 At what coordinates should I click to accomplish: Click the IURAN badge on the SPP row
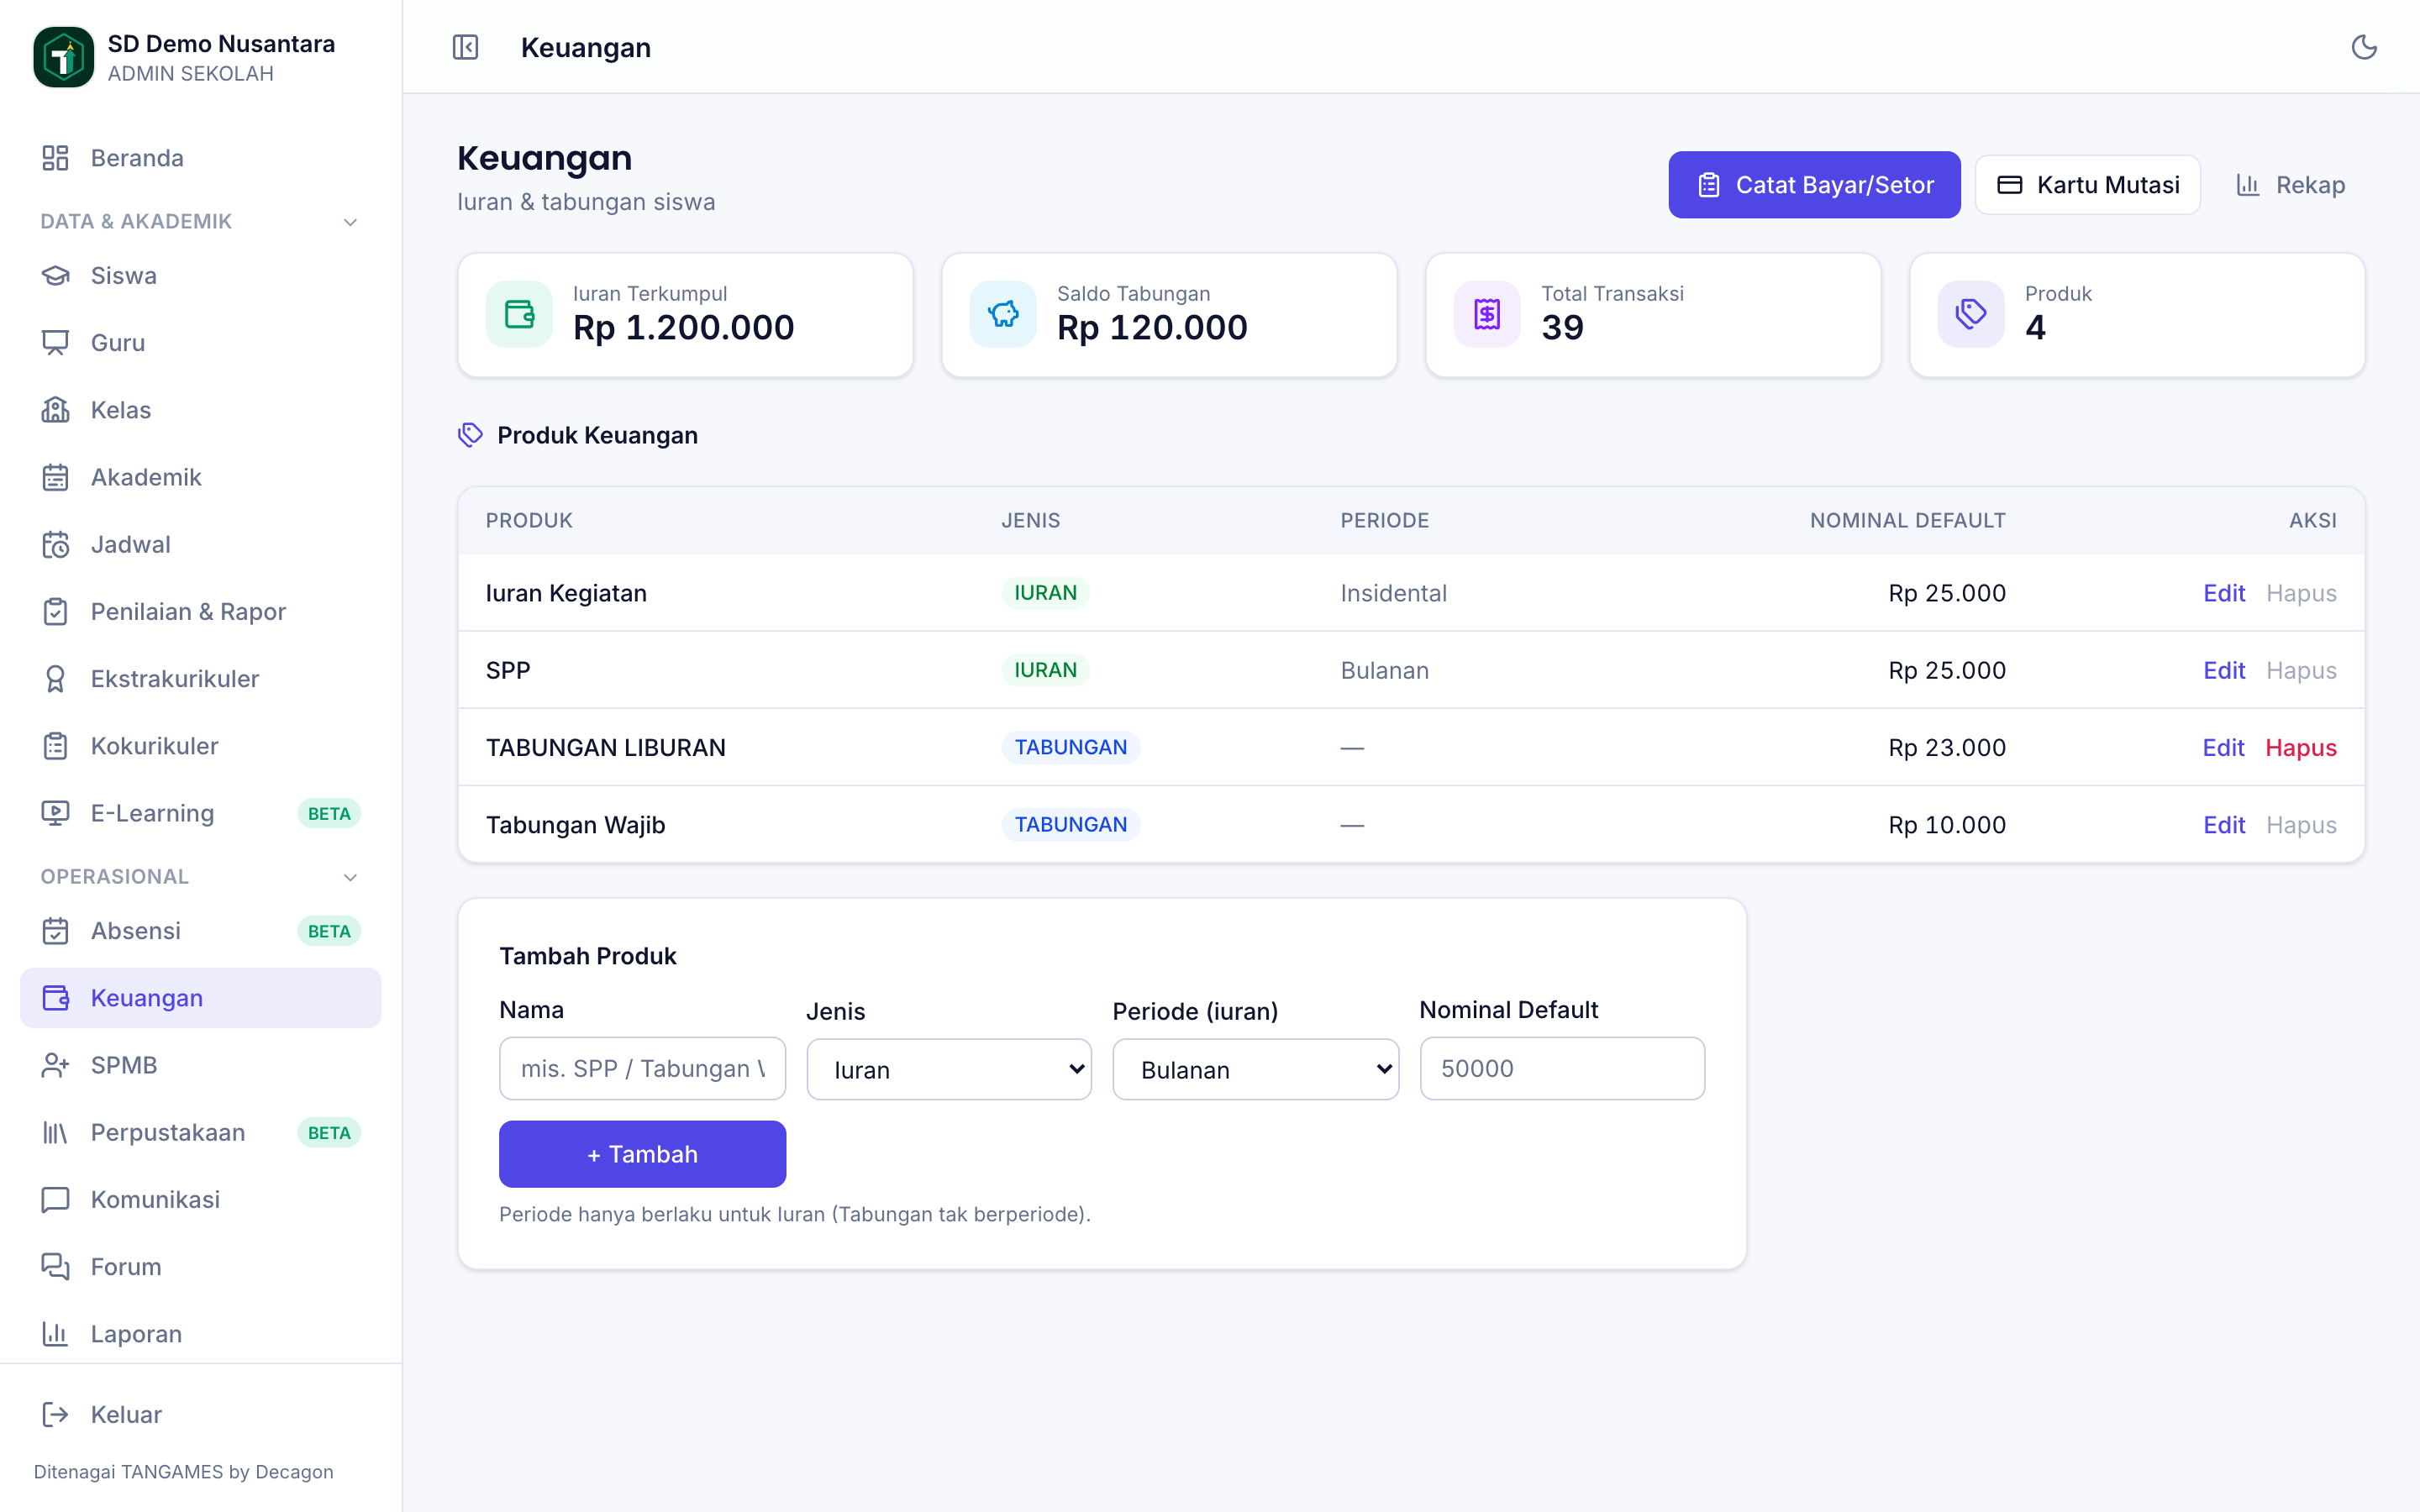point(1045,670)
